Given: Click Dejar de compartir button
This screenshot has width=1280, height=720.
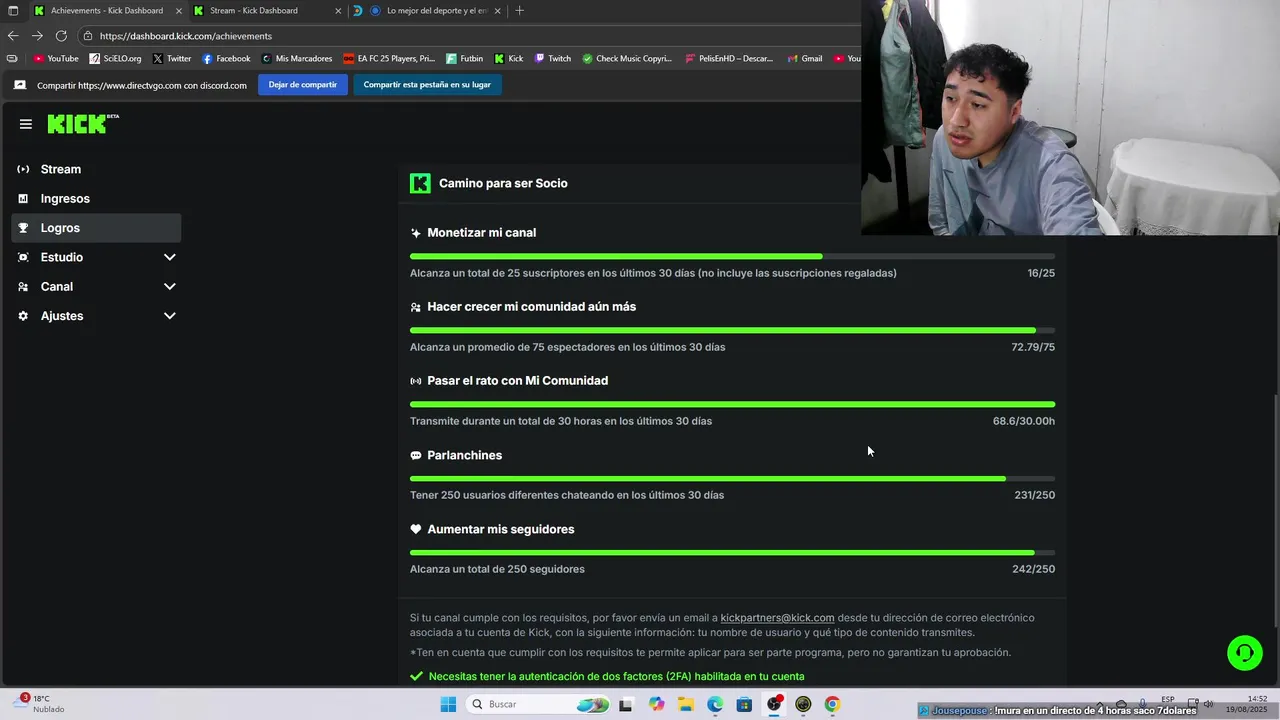Looking at the screenshot, I should click(303, 85).
